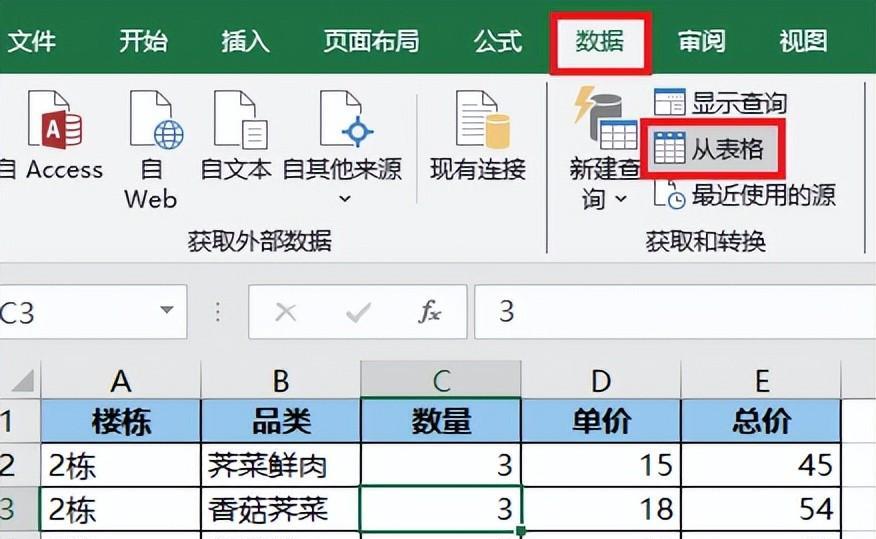Click the select-all corner triangle

point(23,381)
